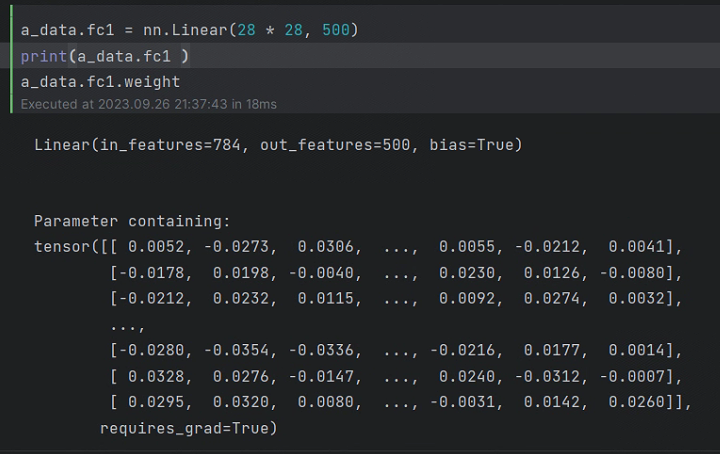The height and width of the screenshot is (454, 720).
Task: Click the number 500 in nn.Linear call
Action: tap(336, 30)
